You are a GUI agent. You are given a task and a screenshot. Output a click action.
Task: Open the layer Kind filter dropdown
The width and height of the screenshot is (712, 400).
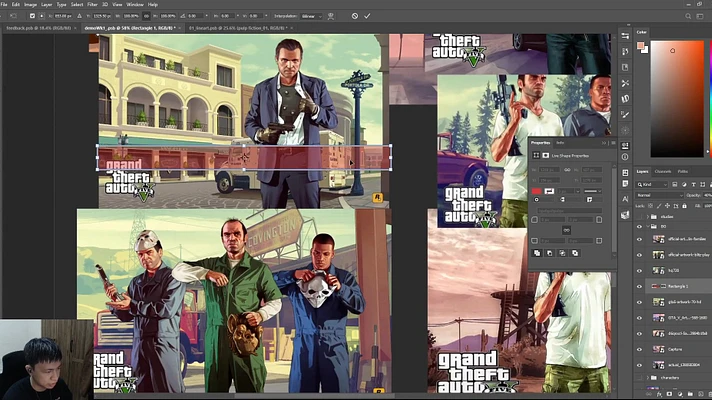pos(652,184)
